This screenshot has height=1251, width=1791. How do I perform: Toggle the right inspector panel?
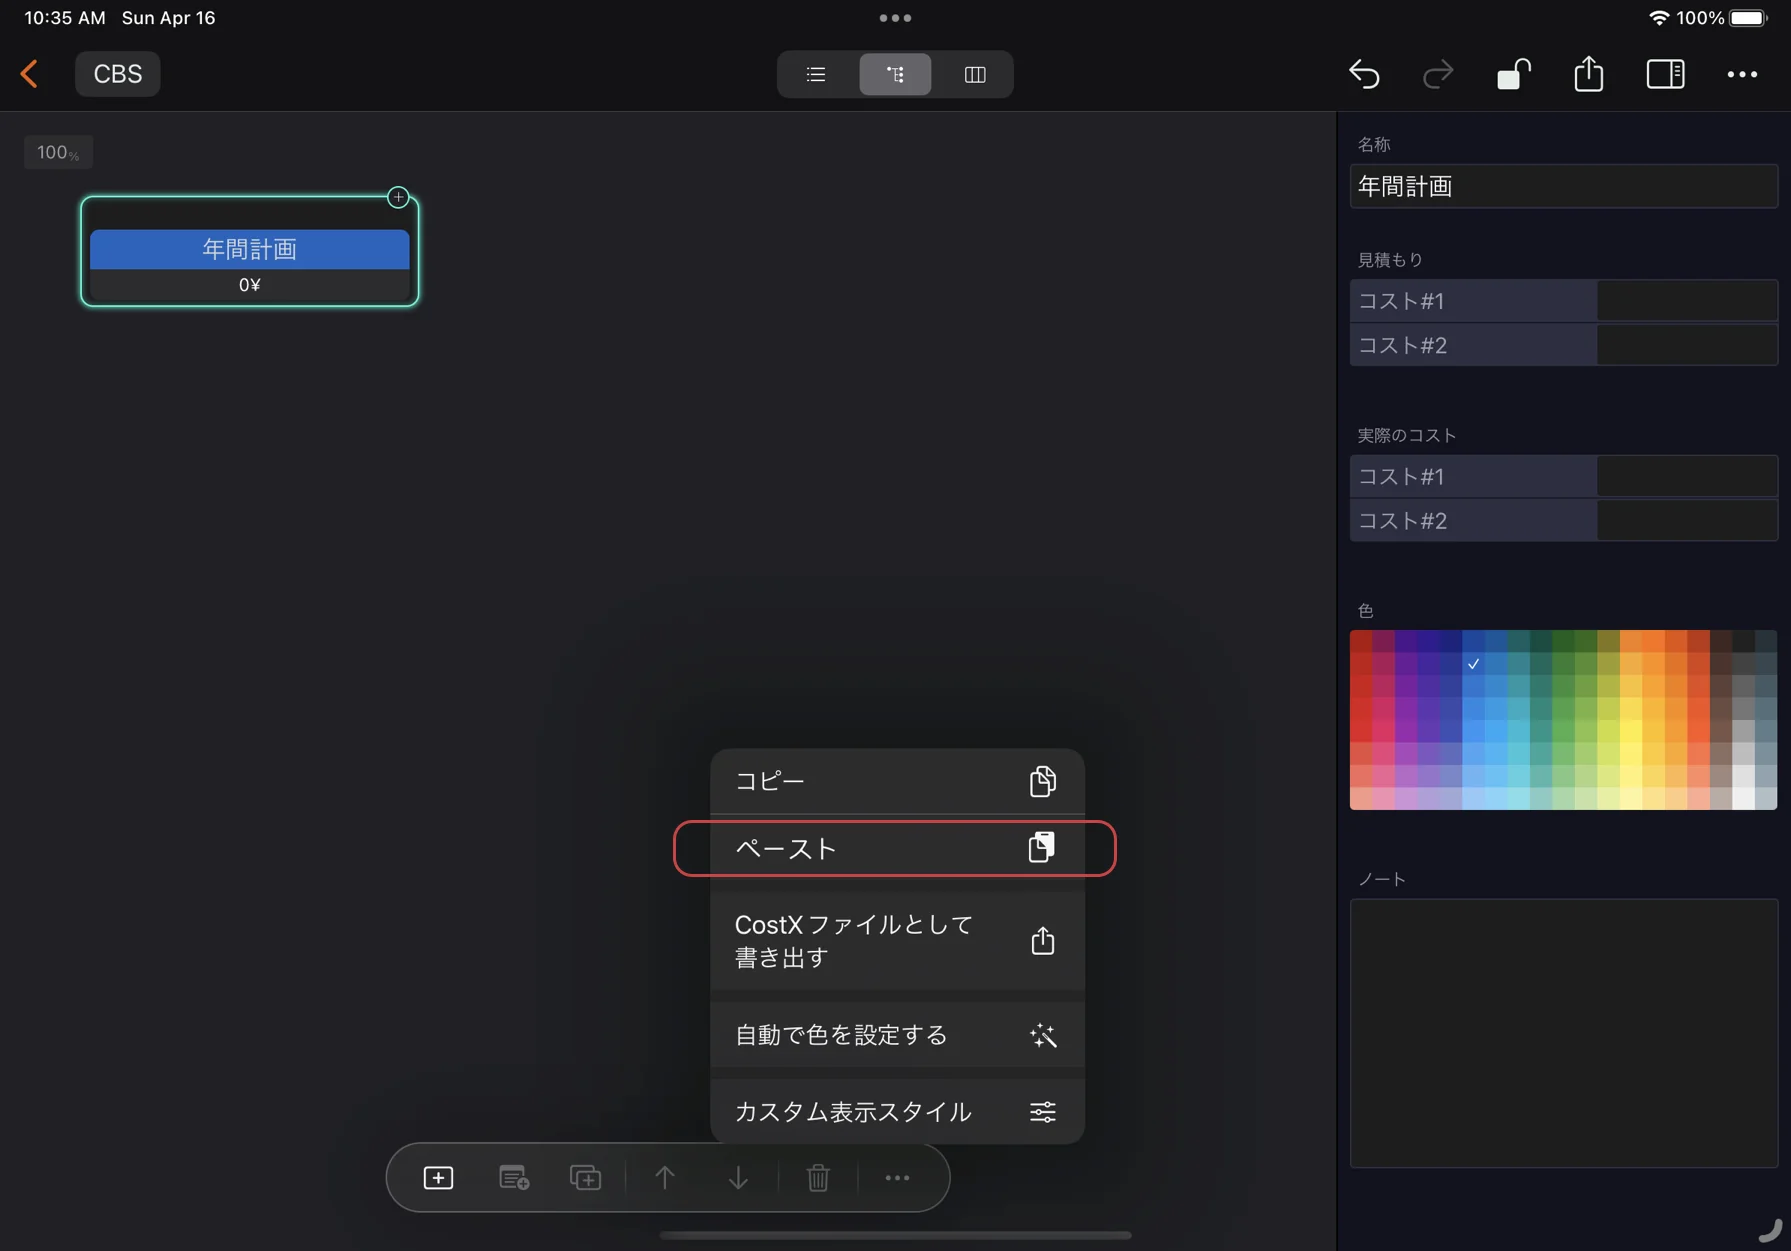(1665, 74)
